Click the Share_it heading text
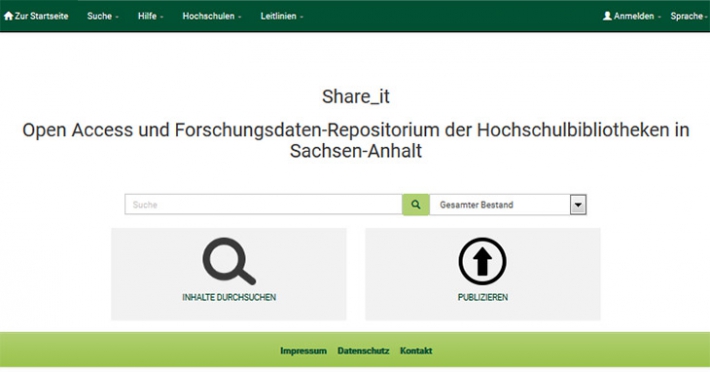Image resolution: width=710 pixels, height=372 pixels. click(x=356, y=97)
